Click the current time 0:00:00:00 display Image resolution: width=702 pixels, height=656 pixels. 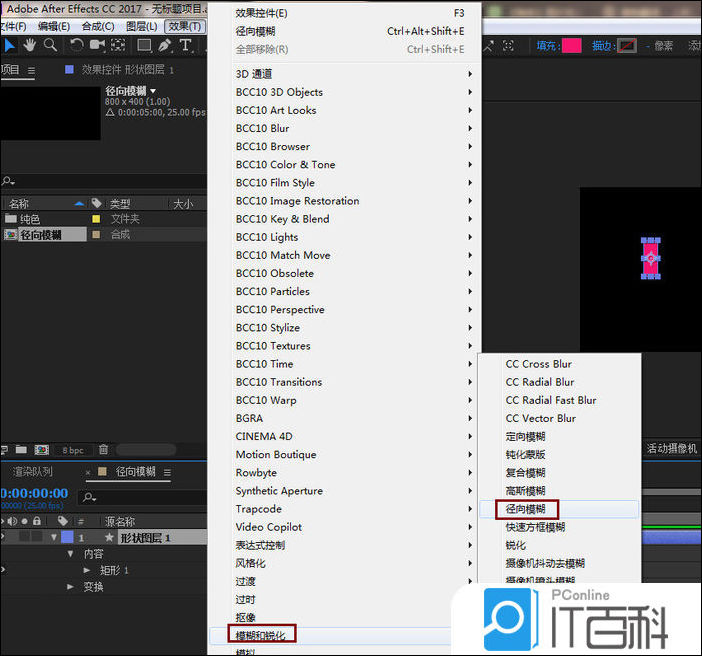tap(34, 493)
